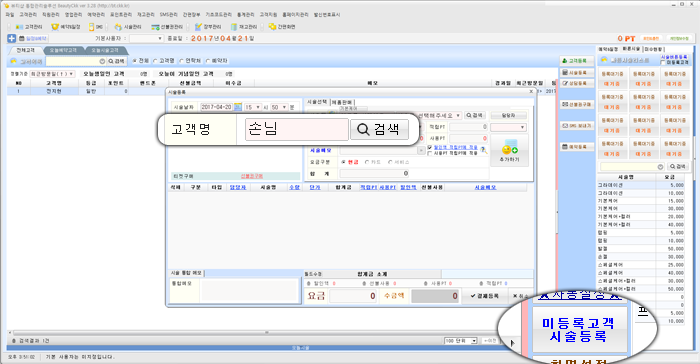
Task: Open 고객관리 toolbar icon
Action: (29, 27)
